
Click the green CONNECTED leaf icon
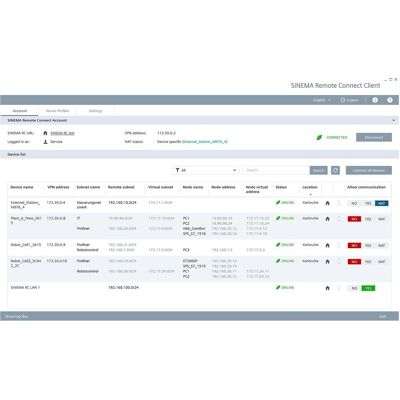(x=319, y=137)
